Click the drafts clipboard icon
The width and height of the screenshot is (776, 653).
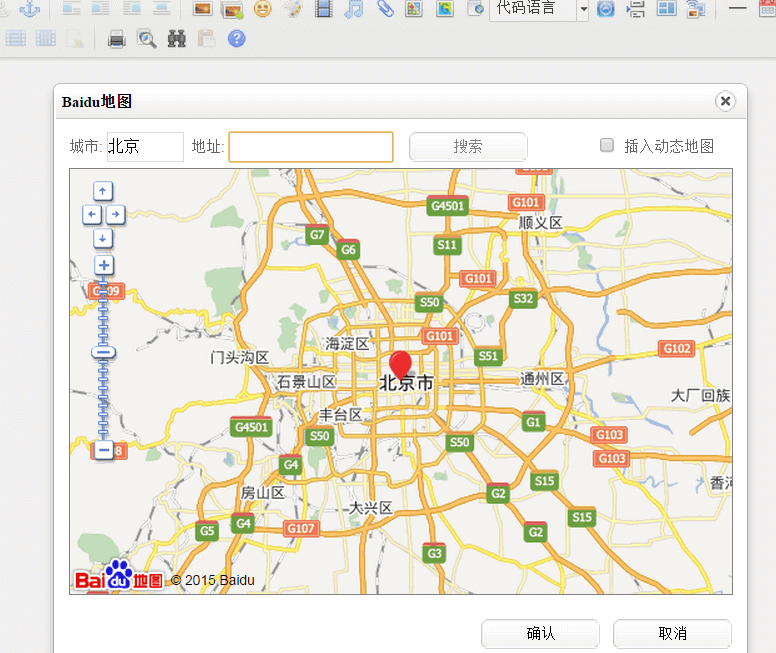[206, 39]
